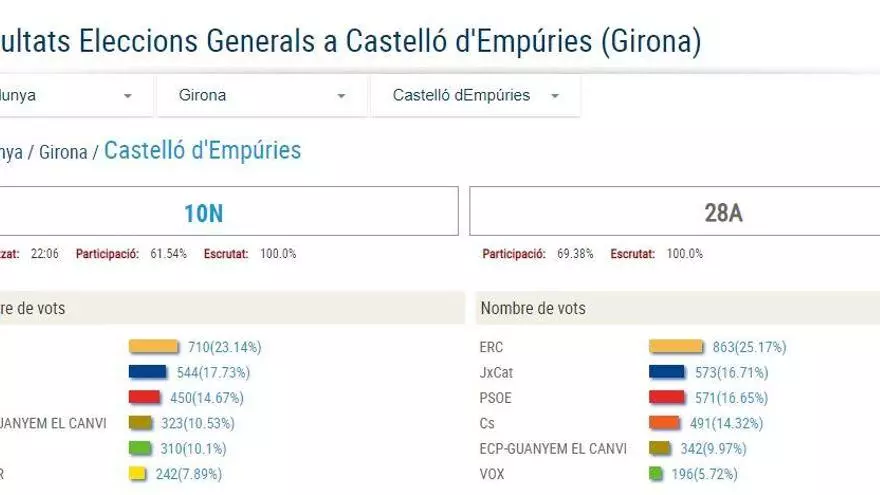Viewport: 880px width, 495px height.
Task: Click the 310(10.1%) green bar in 10N
Action: click(139, 448)
